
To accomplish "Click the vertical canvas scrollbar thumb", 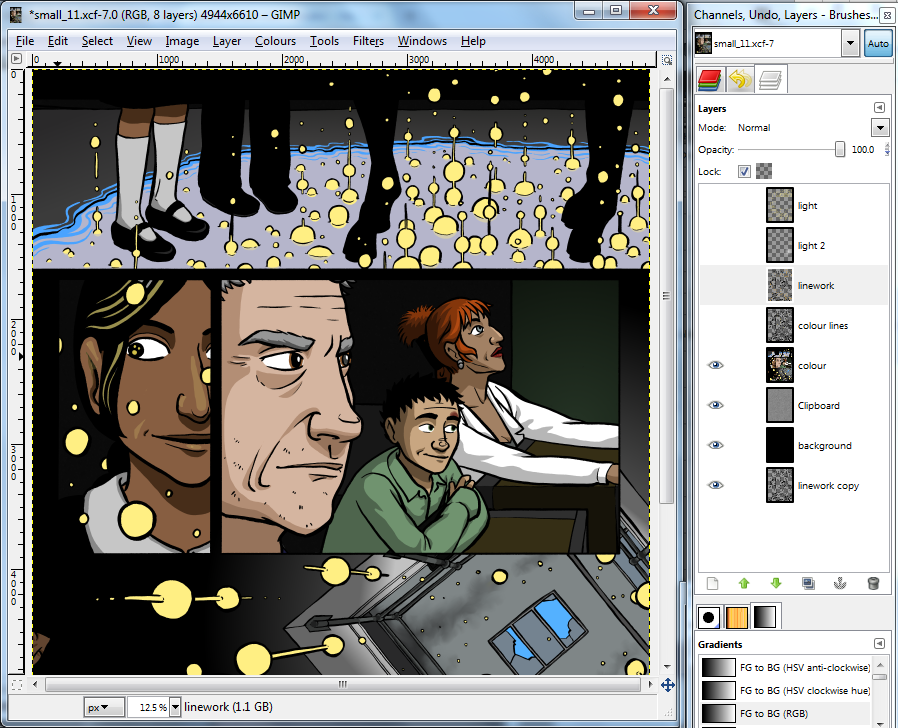I will 667,295.
